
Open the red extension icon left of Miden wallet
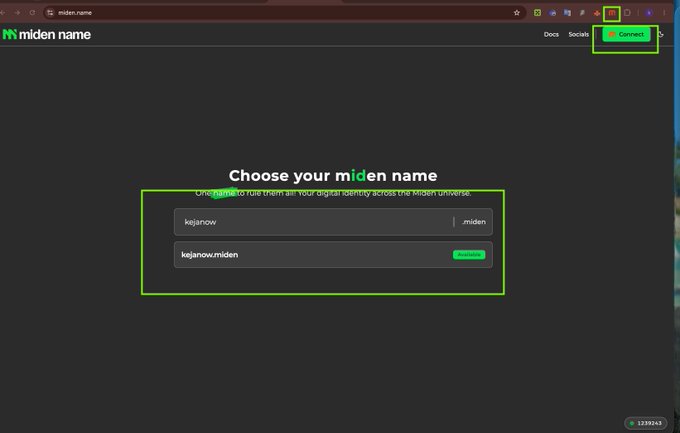point(597,13)
